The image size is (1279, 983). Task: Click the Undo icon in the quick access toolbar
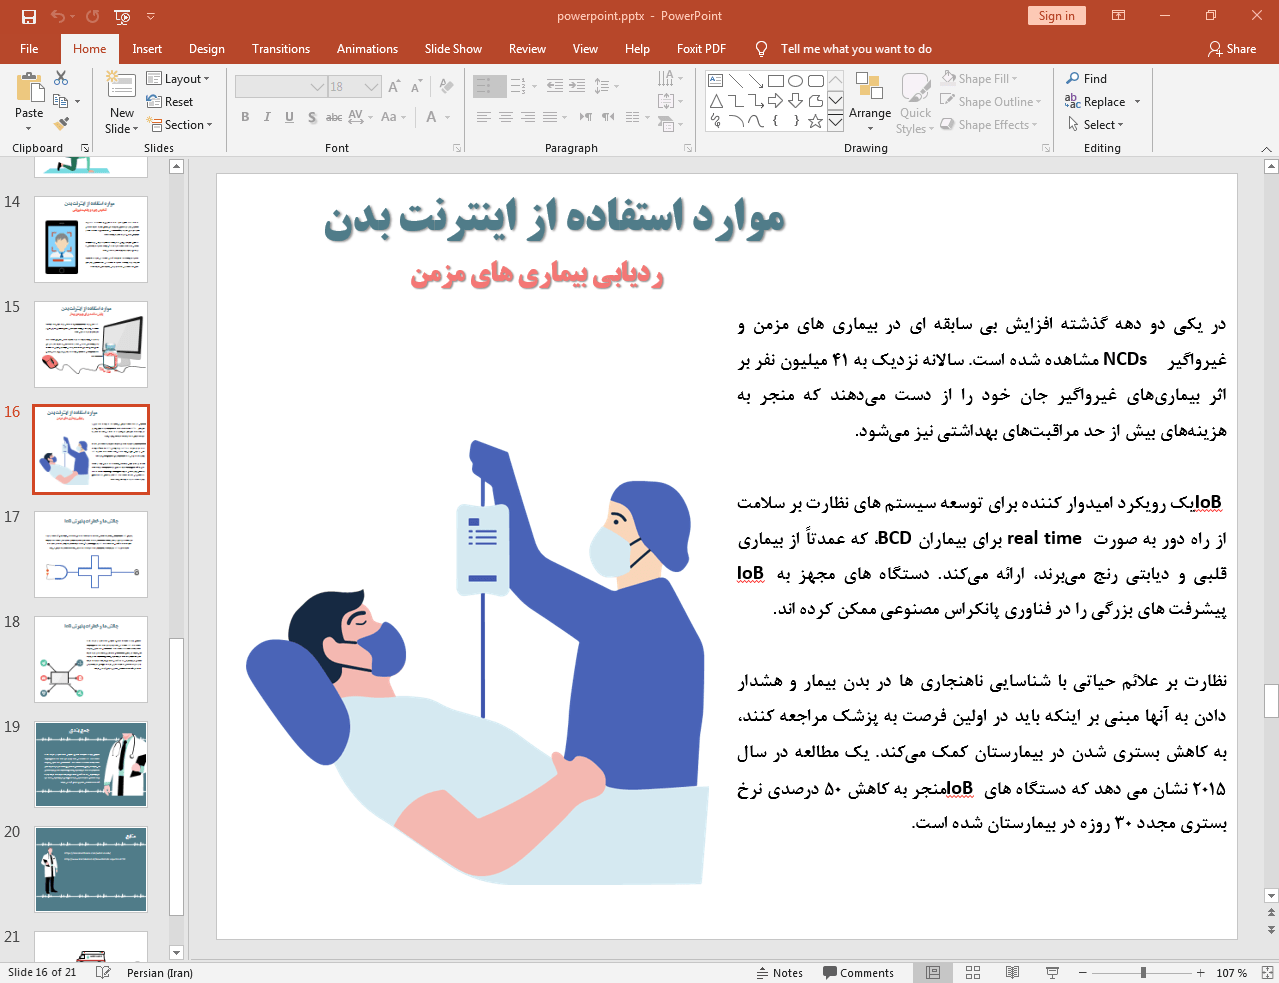pos(57,16)
